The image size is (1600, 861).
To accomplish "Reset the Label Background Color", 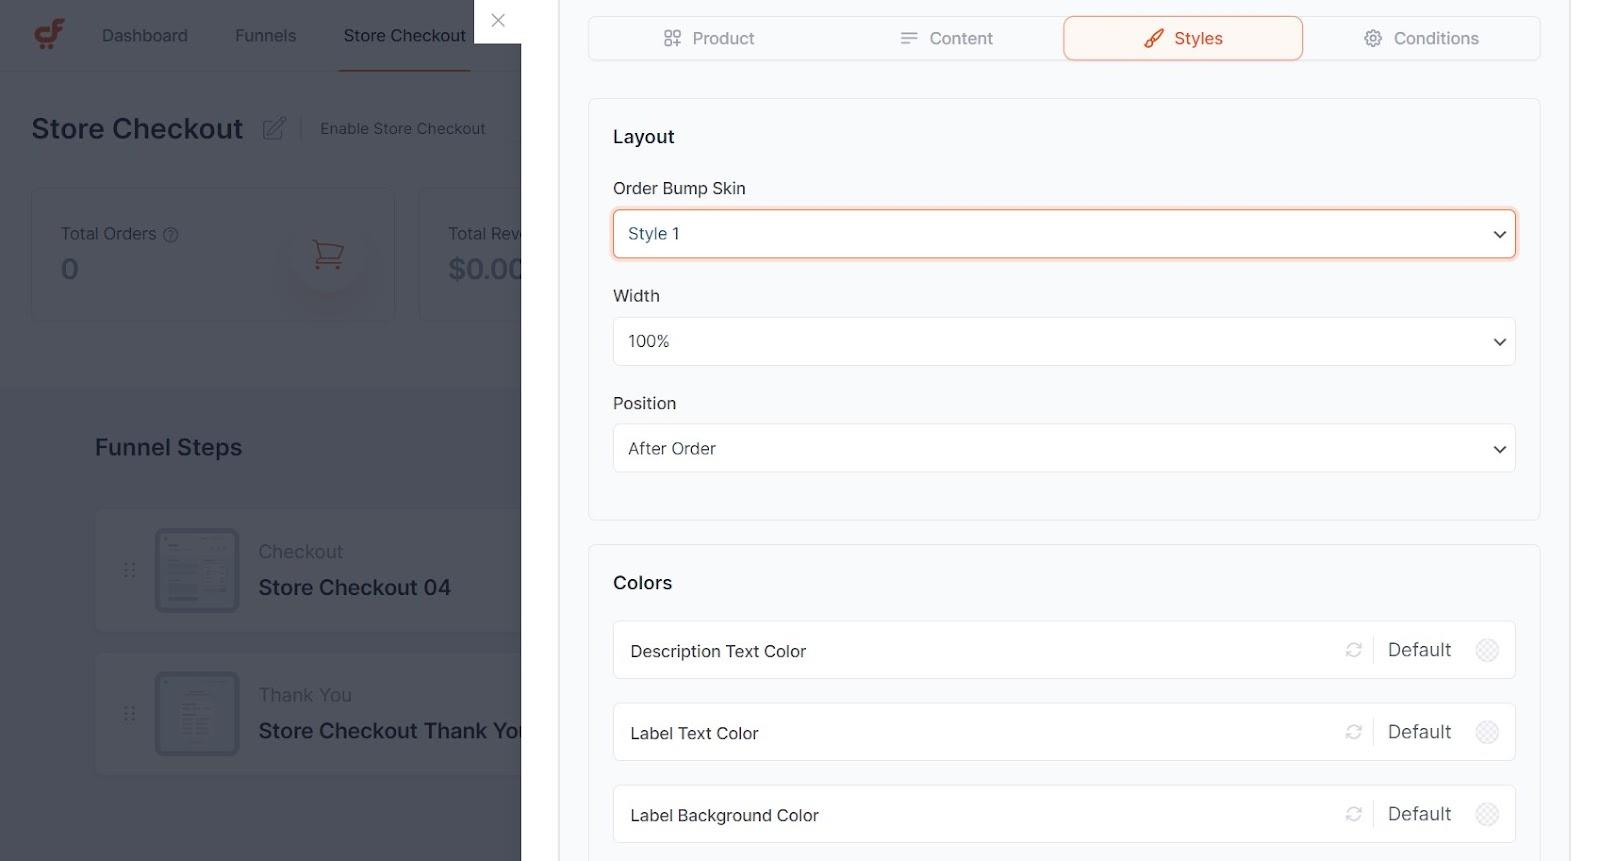I will click(1354, 814).
